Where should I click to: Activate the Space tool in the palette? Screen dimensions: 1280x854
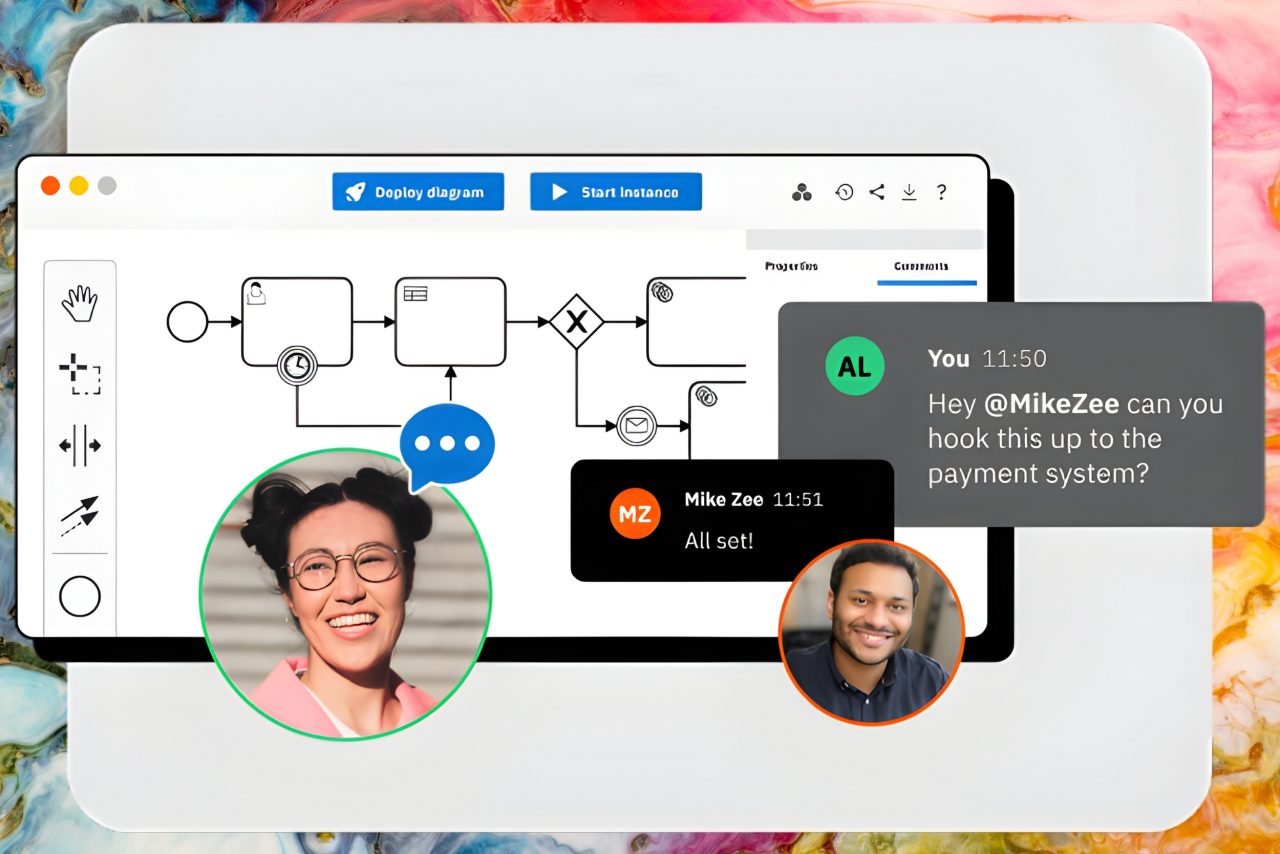79,445
